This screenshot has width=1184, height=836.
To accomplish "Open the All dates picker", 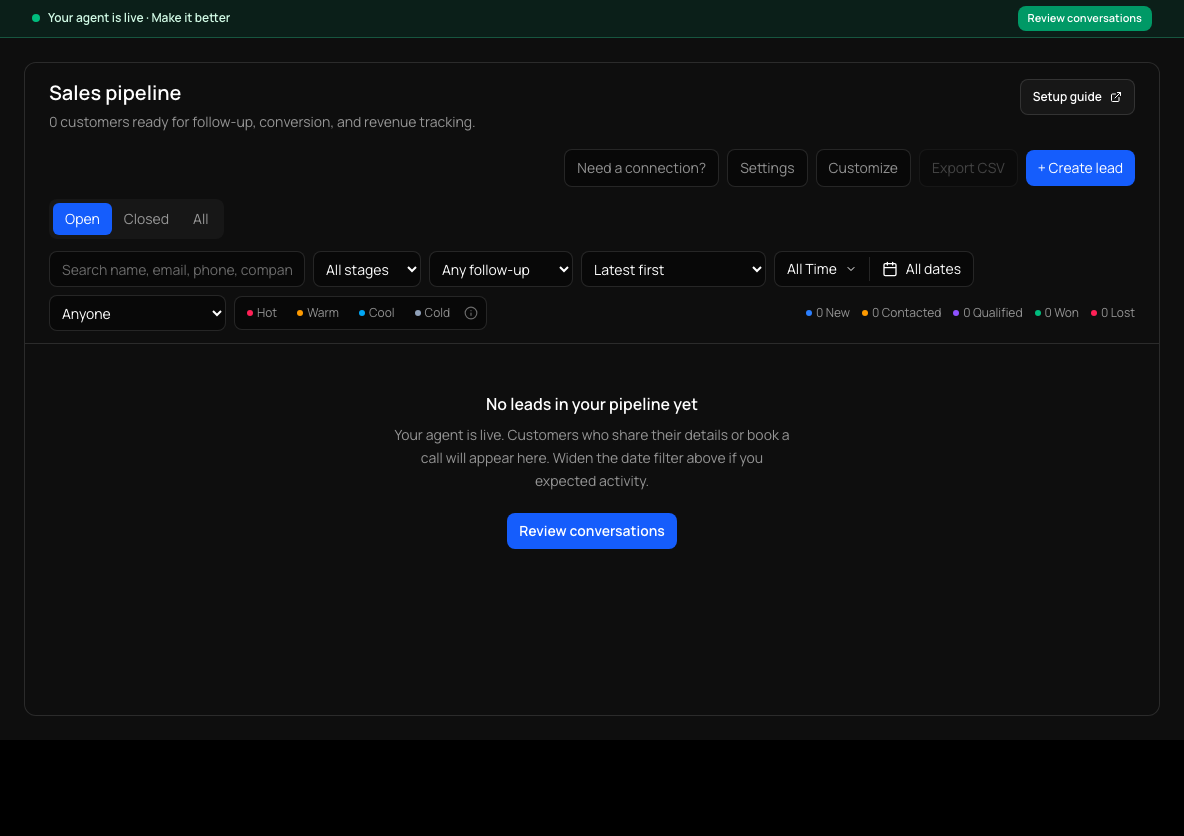I will (x=921, y=269).
